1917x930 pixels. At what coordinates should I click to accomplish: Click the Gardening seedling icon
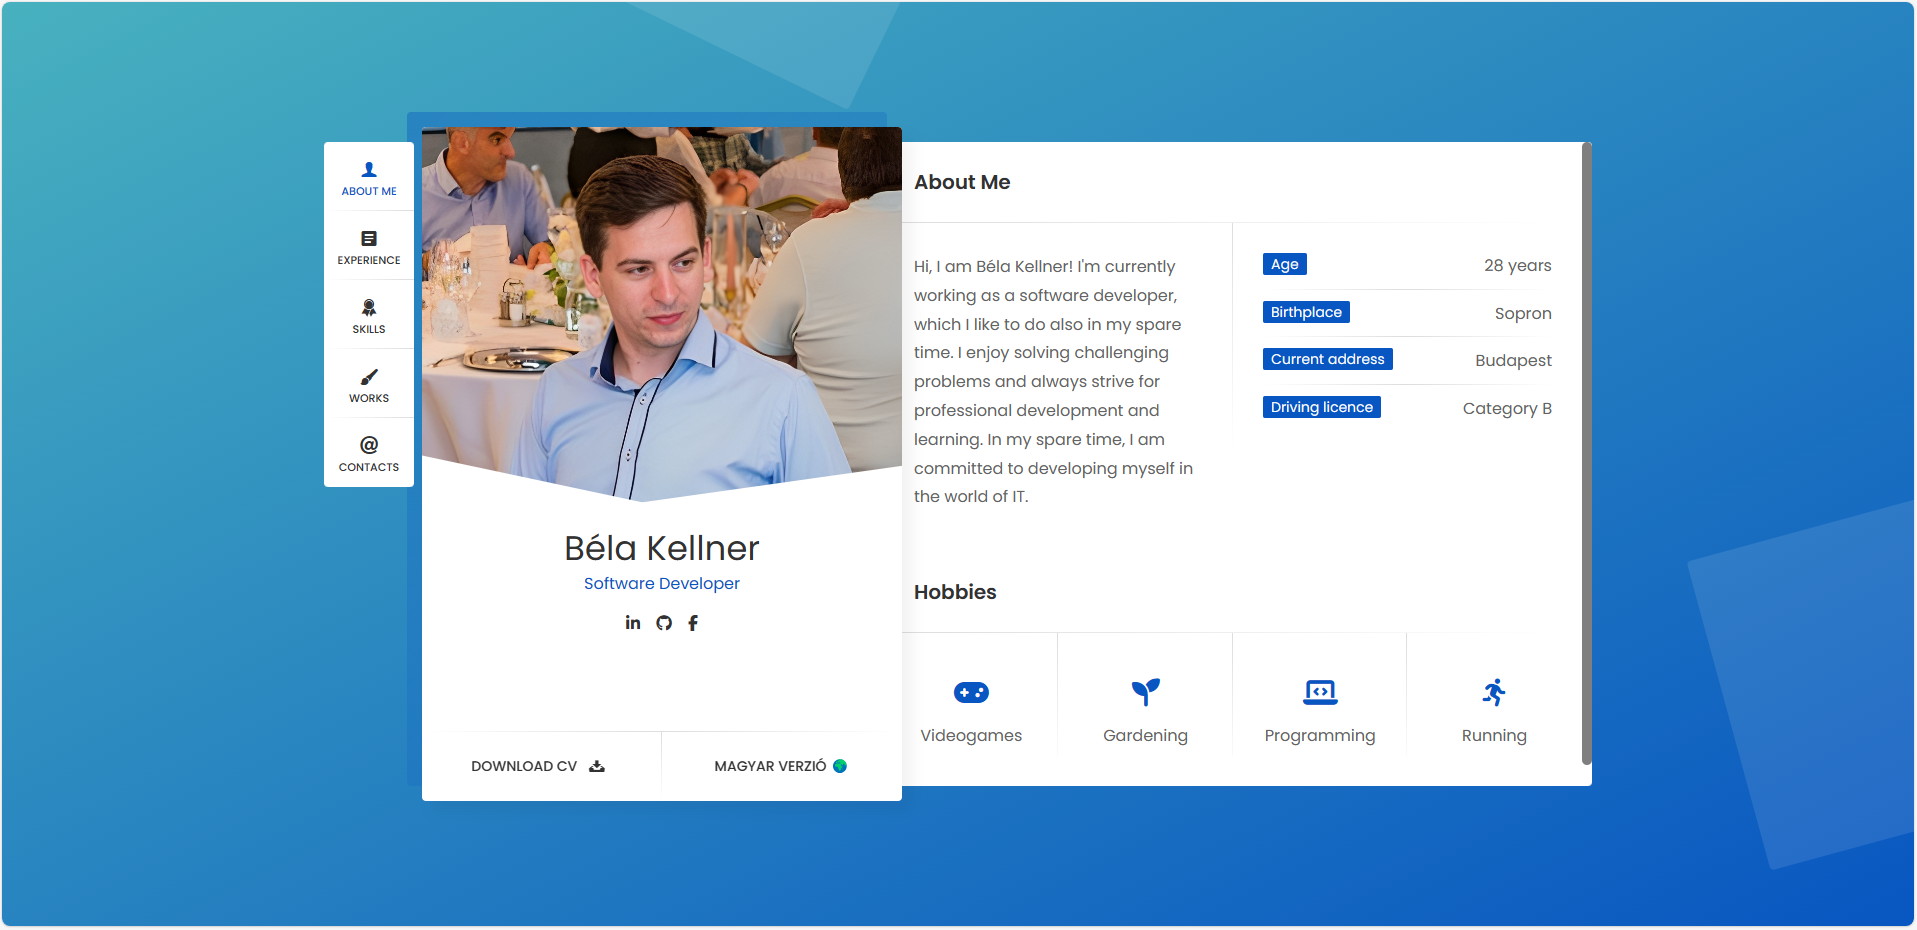click(1146, 692)
